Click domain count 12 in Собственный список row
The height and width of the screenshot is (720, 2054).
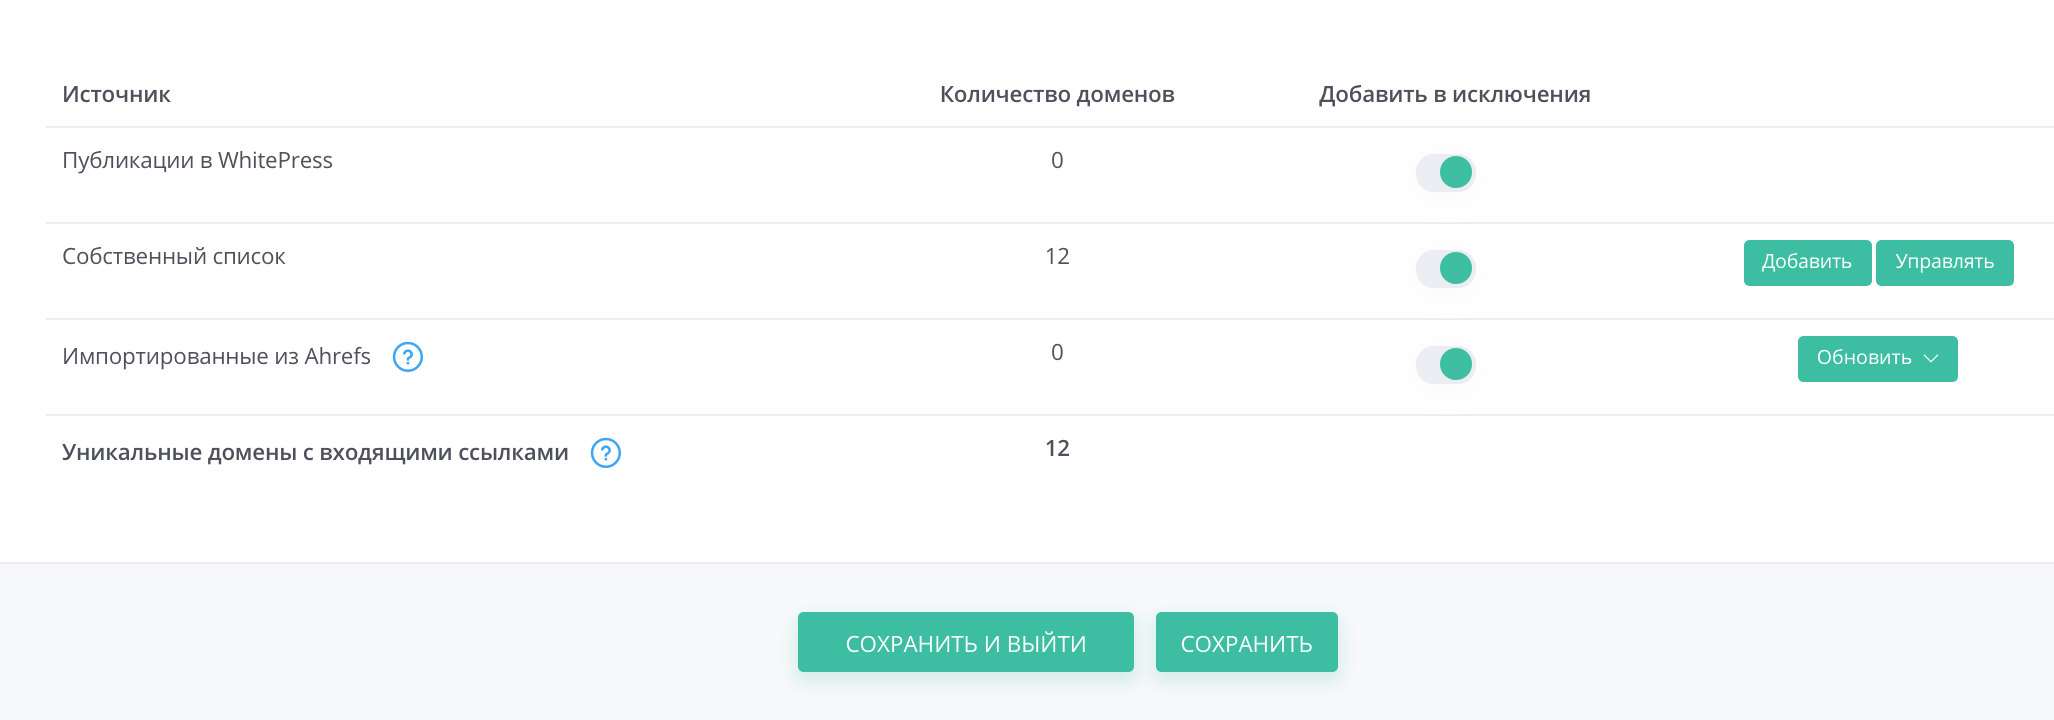pos(1057,256)
